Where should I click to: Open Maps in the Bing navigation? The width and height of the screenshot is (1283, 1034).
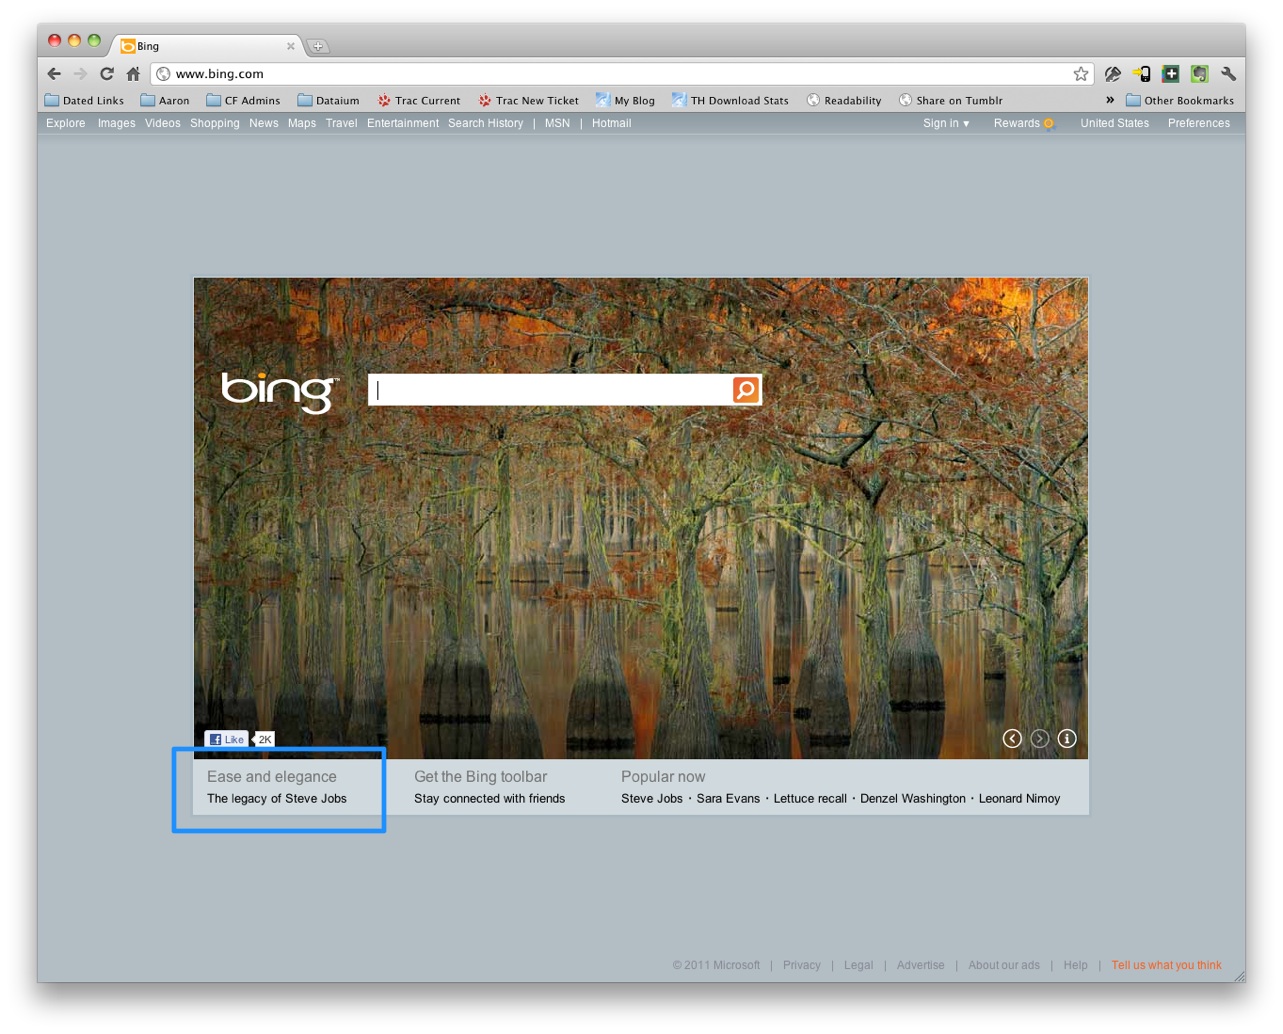[x=302, y=123]
